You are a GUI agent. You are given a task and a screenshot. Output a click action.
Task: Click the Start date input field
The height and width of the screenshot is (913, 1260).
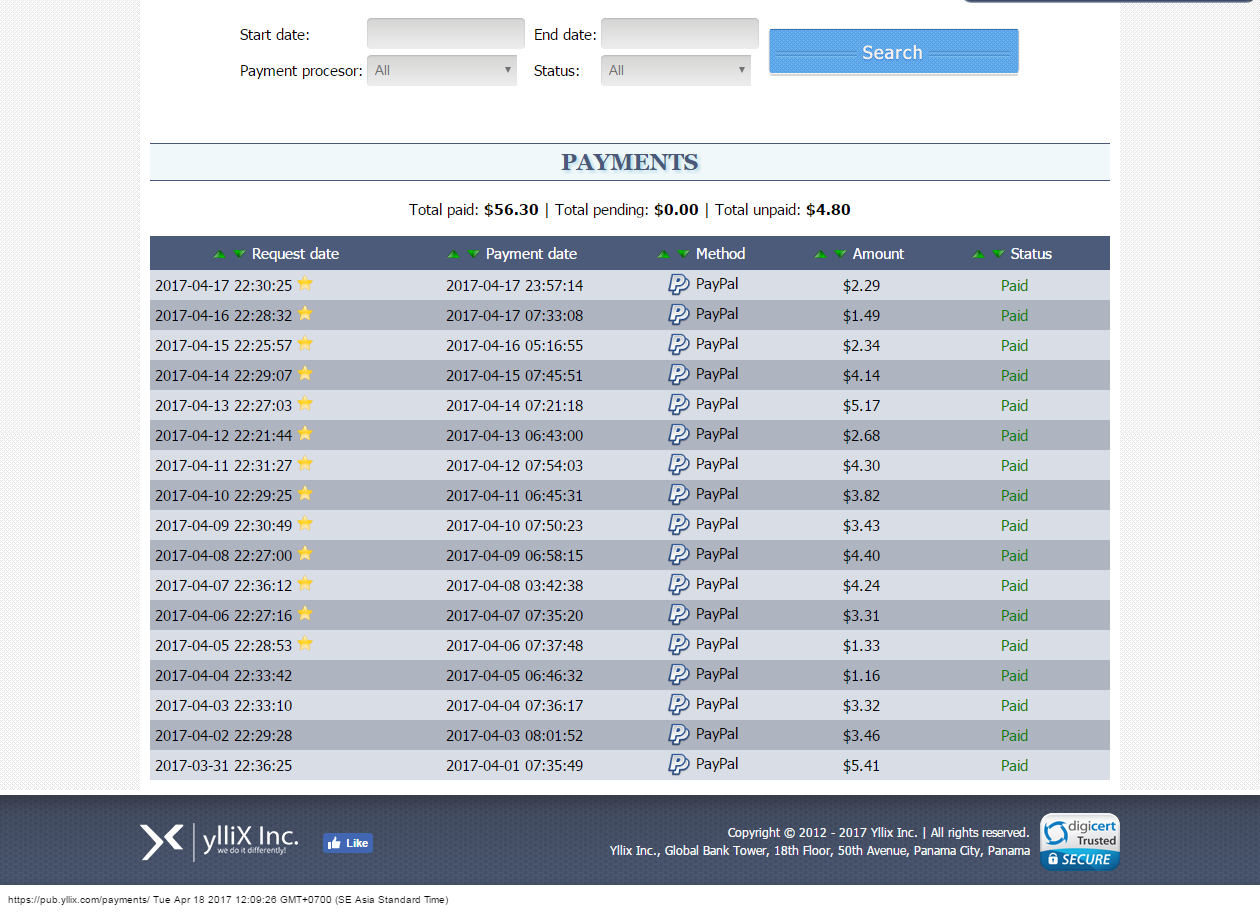point(446,33)
